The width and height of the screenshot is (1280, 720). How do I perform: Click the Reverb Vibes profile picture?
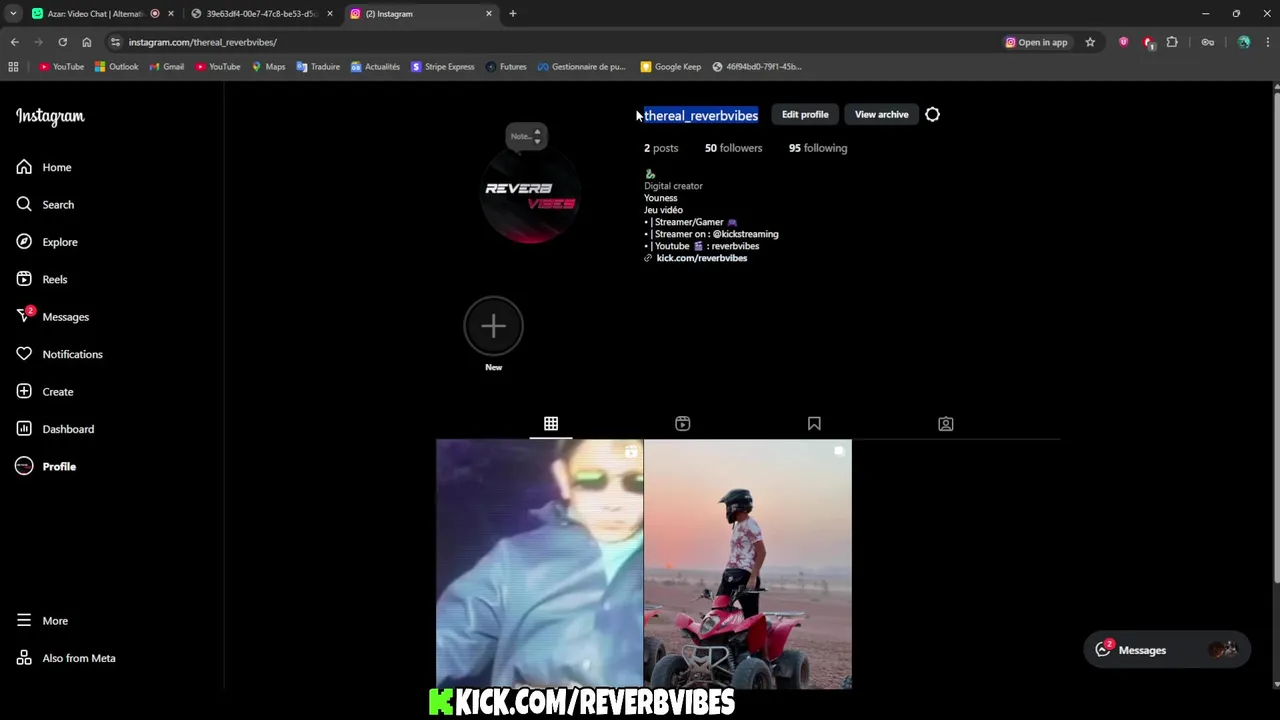point(530,196)
